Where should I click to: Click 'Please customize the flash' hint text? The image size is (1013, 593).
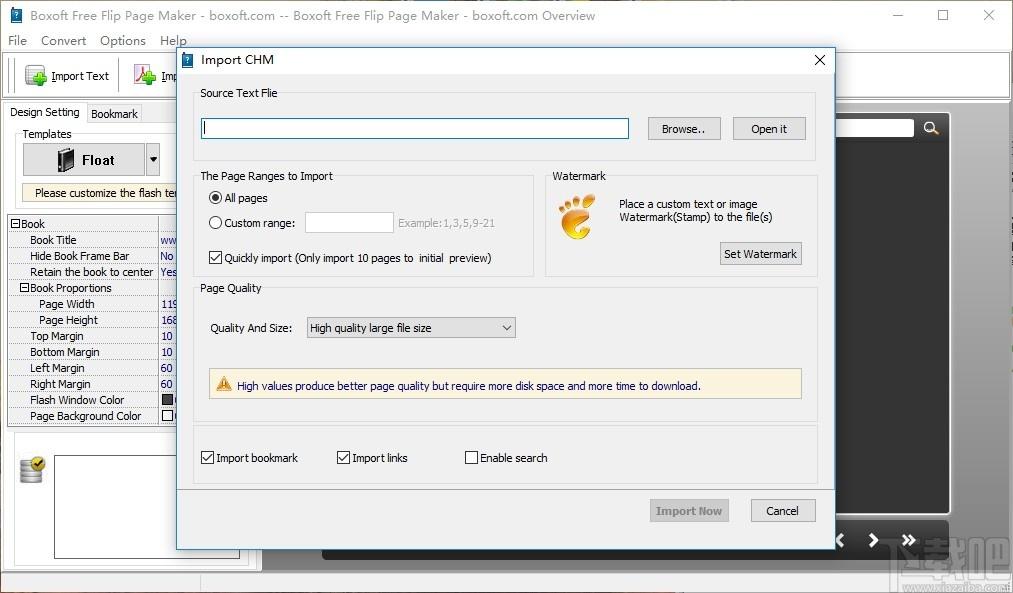point(105,193)
